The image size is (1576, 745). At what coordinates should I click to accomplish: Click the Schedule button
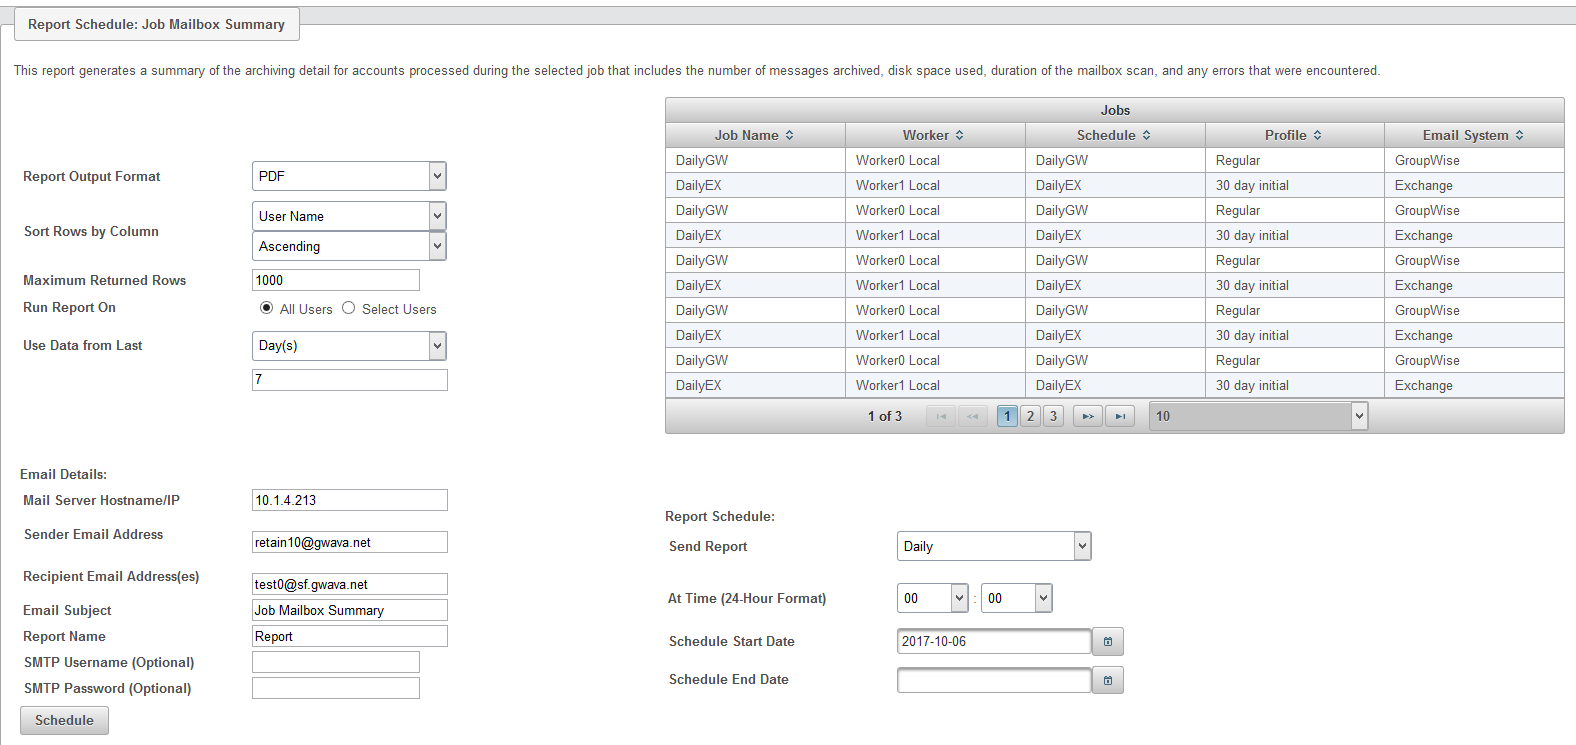pos(64,720)
